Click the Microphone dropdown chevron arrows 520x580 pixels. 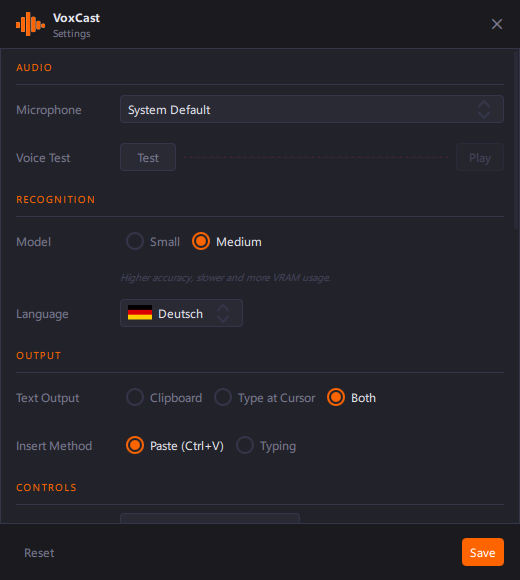pyautogui.click(x=484, y=109)
